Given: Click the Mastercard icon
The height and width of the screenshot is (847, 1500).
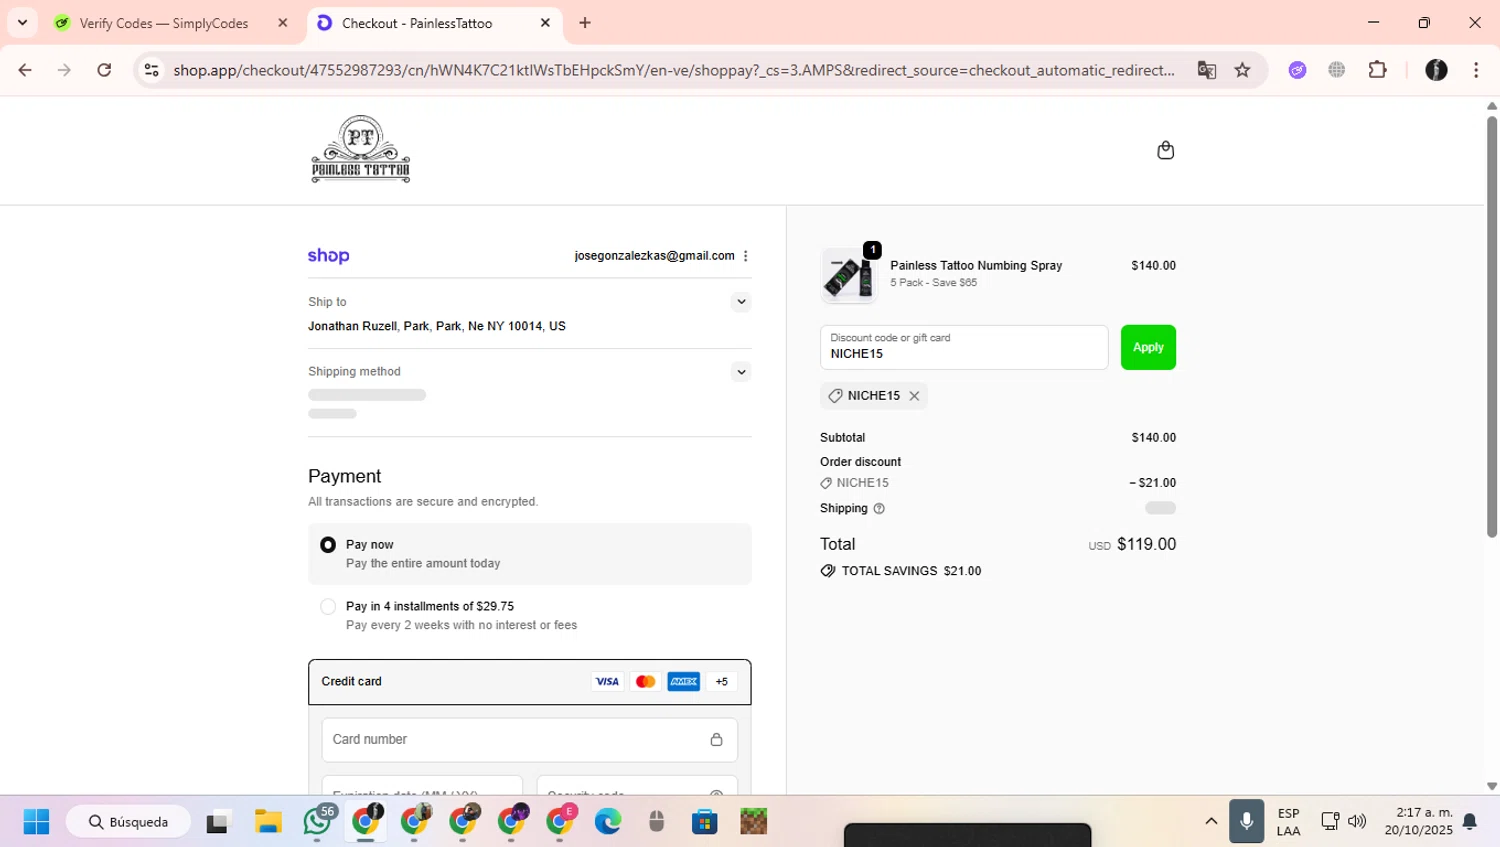Looking at the screenshot, I should [645, 682].
